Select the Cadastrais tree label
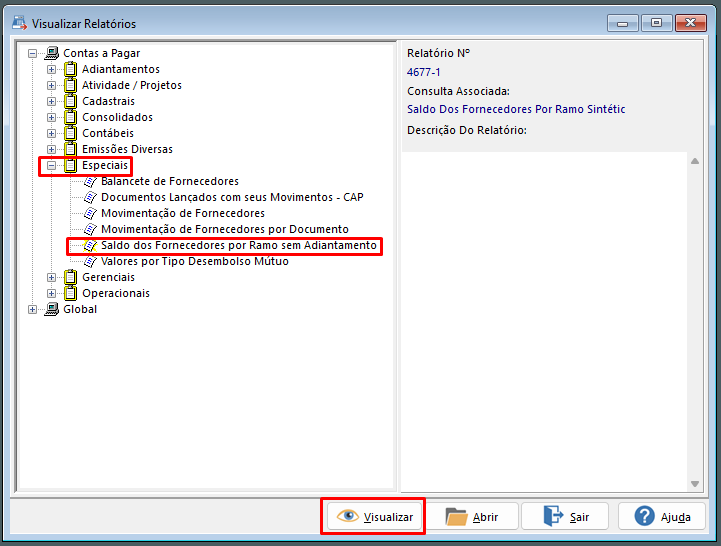Viewport: 721px width, 546px height. (109, 101)
